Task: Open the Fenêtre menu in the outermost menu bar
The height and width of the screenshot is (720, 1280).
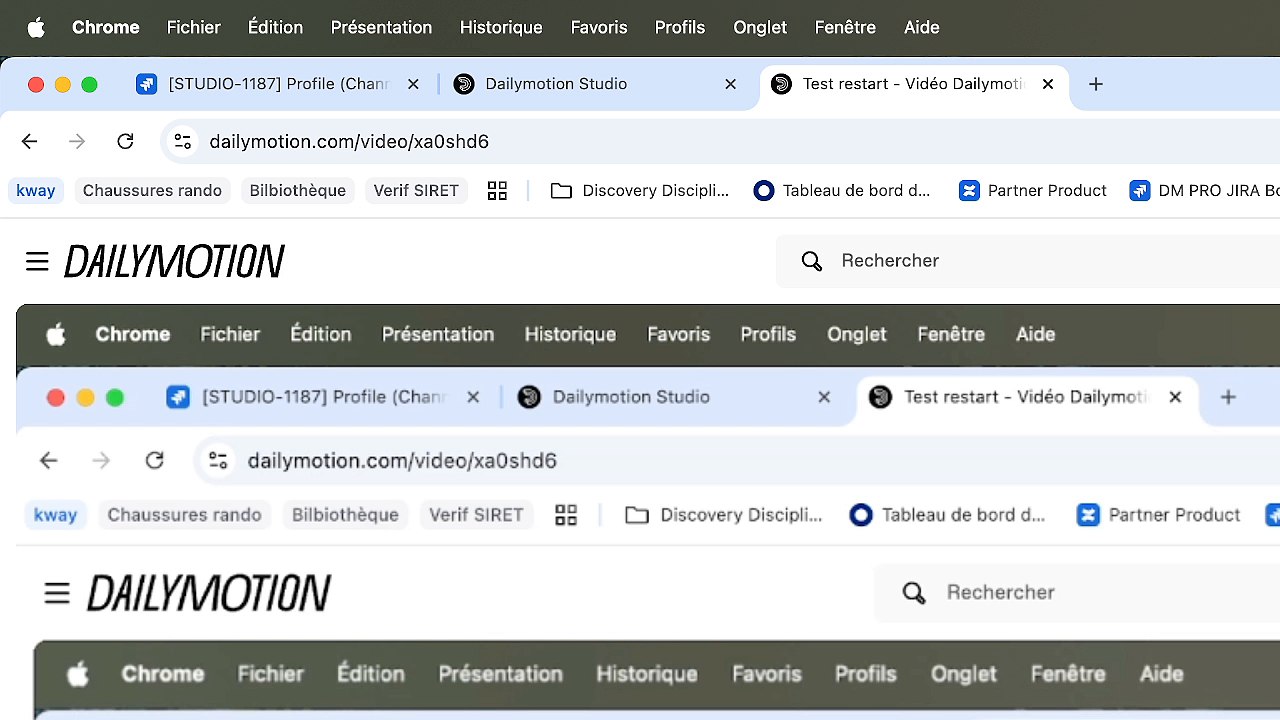Action: [845, 28]
